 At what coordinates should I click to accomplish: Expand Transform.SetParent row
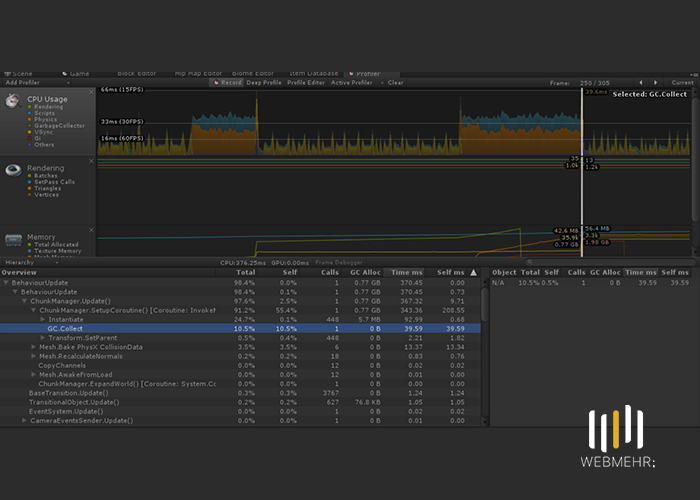[43, 338]
